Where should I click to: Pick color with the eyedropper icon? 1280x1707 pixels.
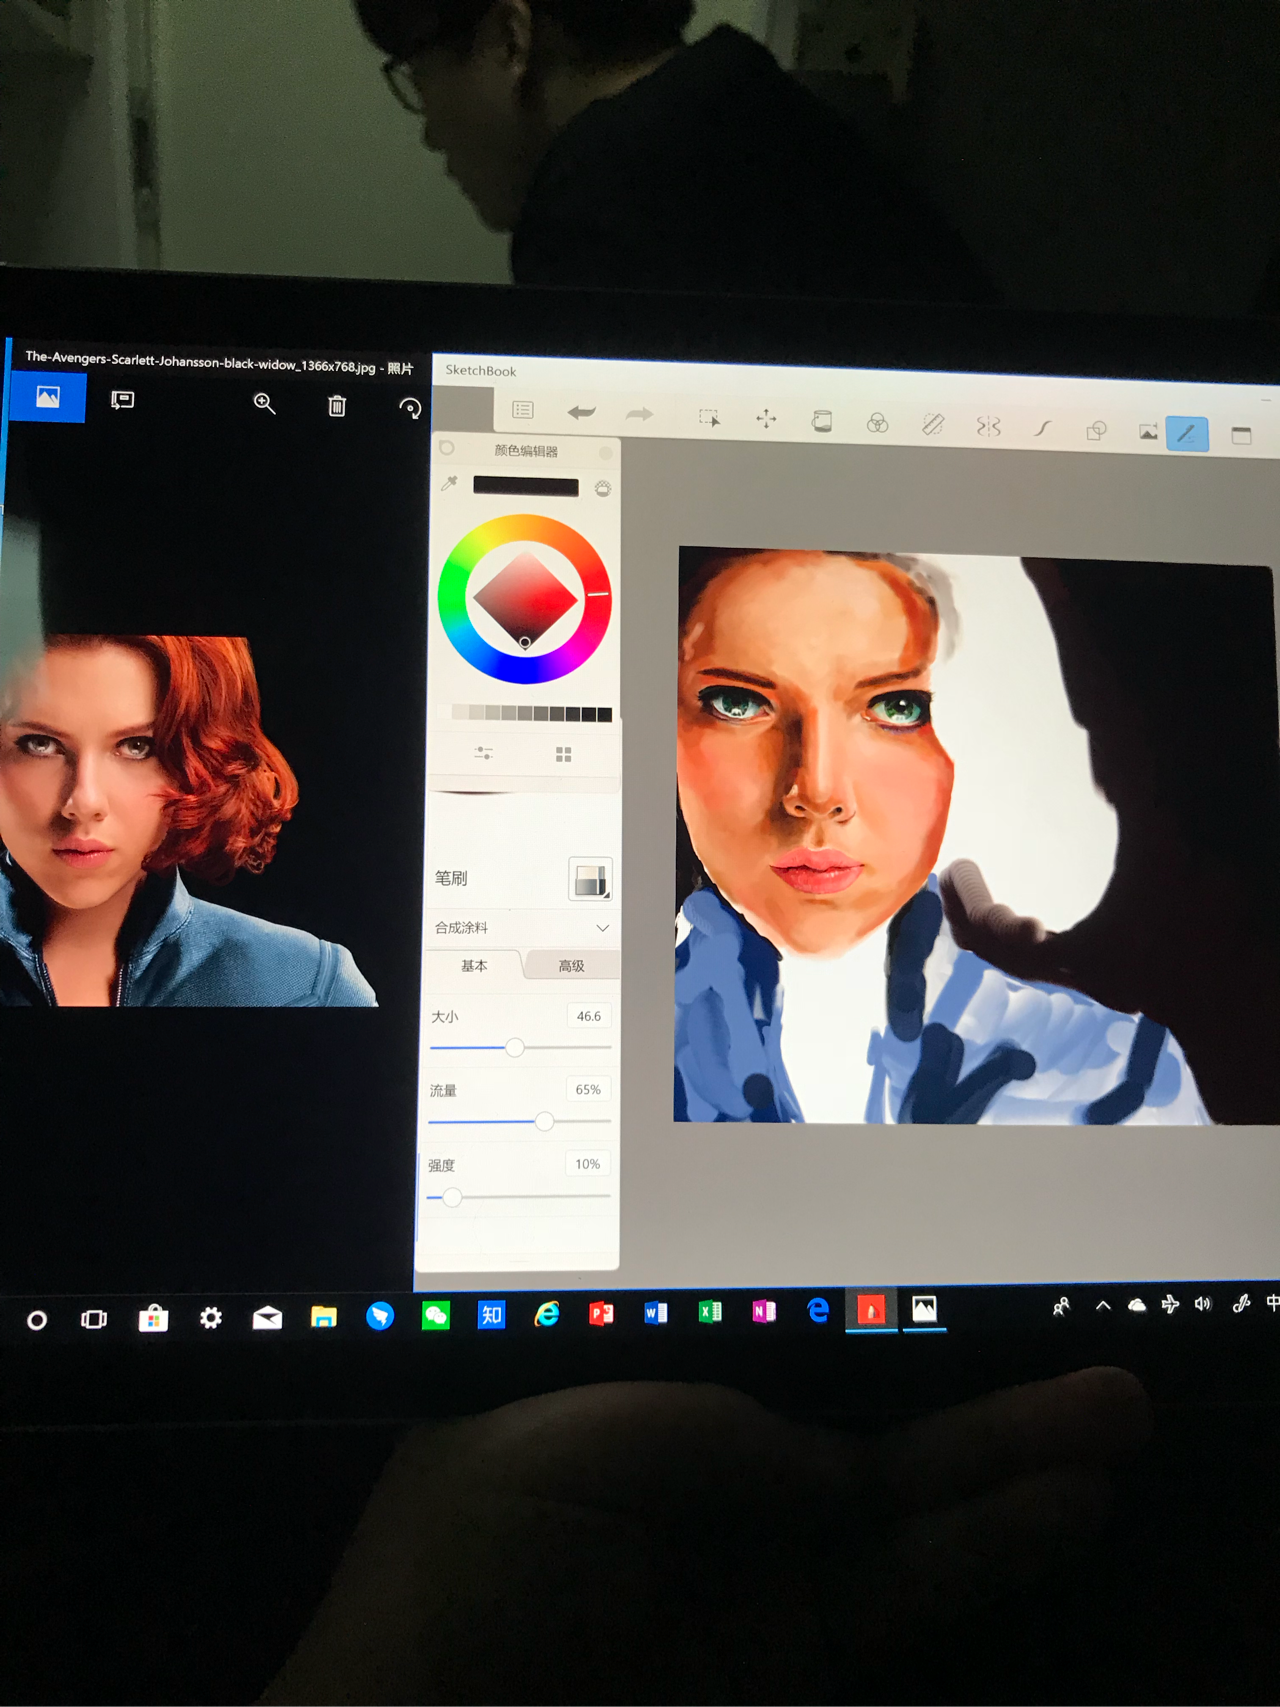pyautogui.click(x=449, y=484)
